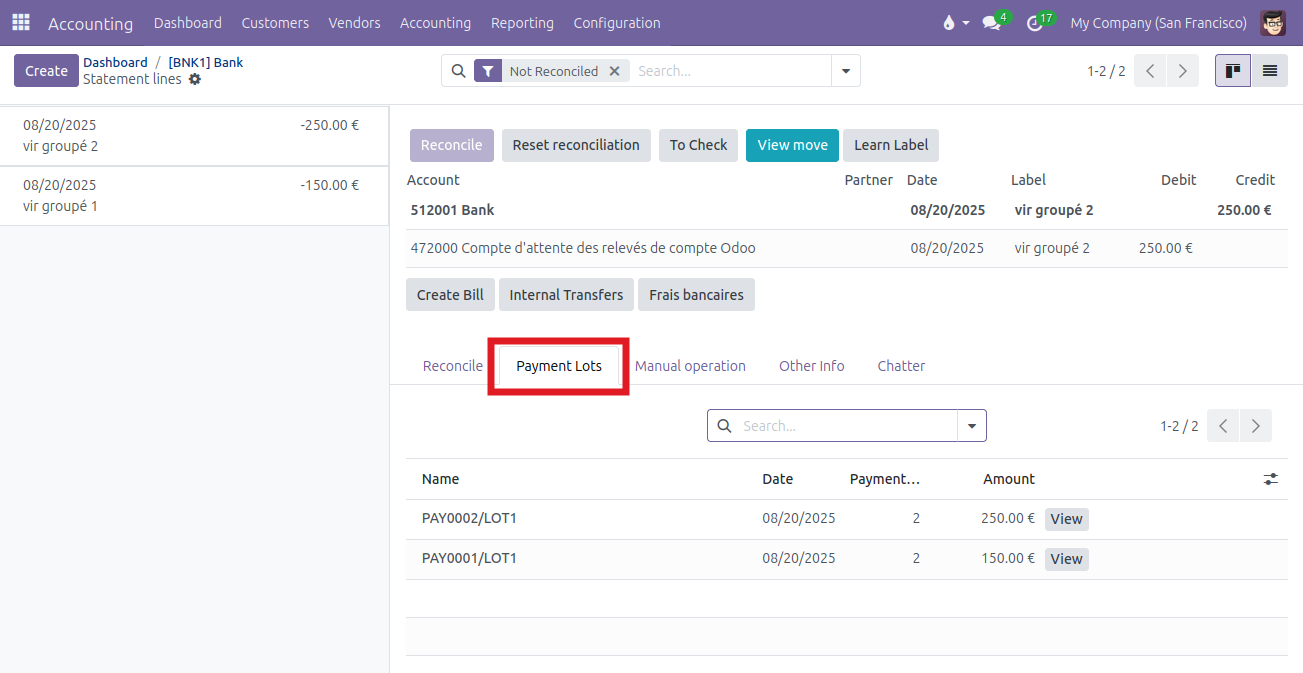View payment lot PAY0001/LOT1
Viewport: 1303px width, 673px height.
[1066, 559]
